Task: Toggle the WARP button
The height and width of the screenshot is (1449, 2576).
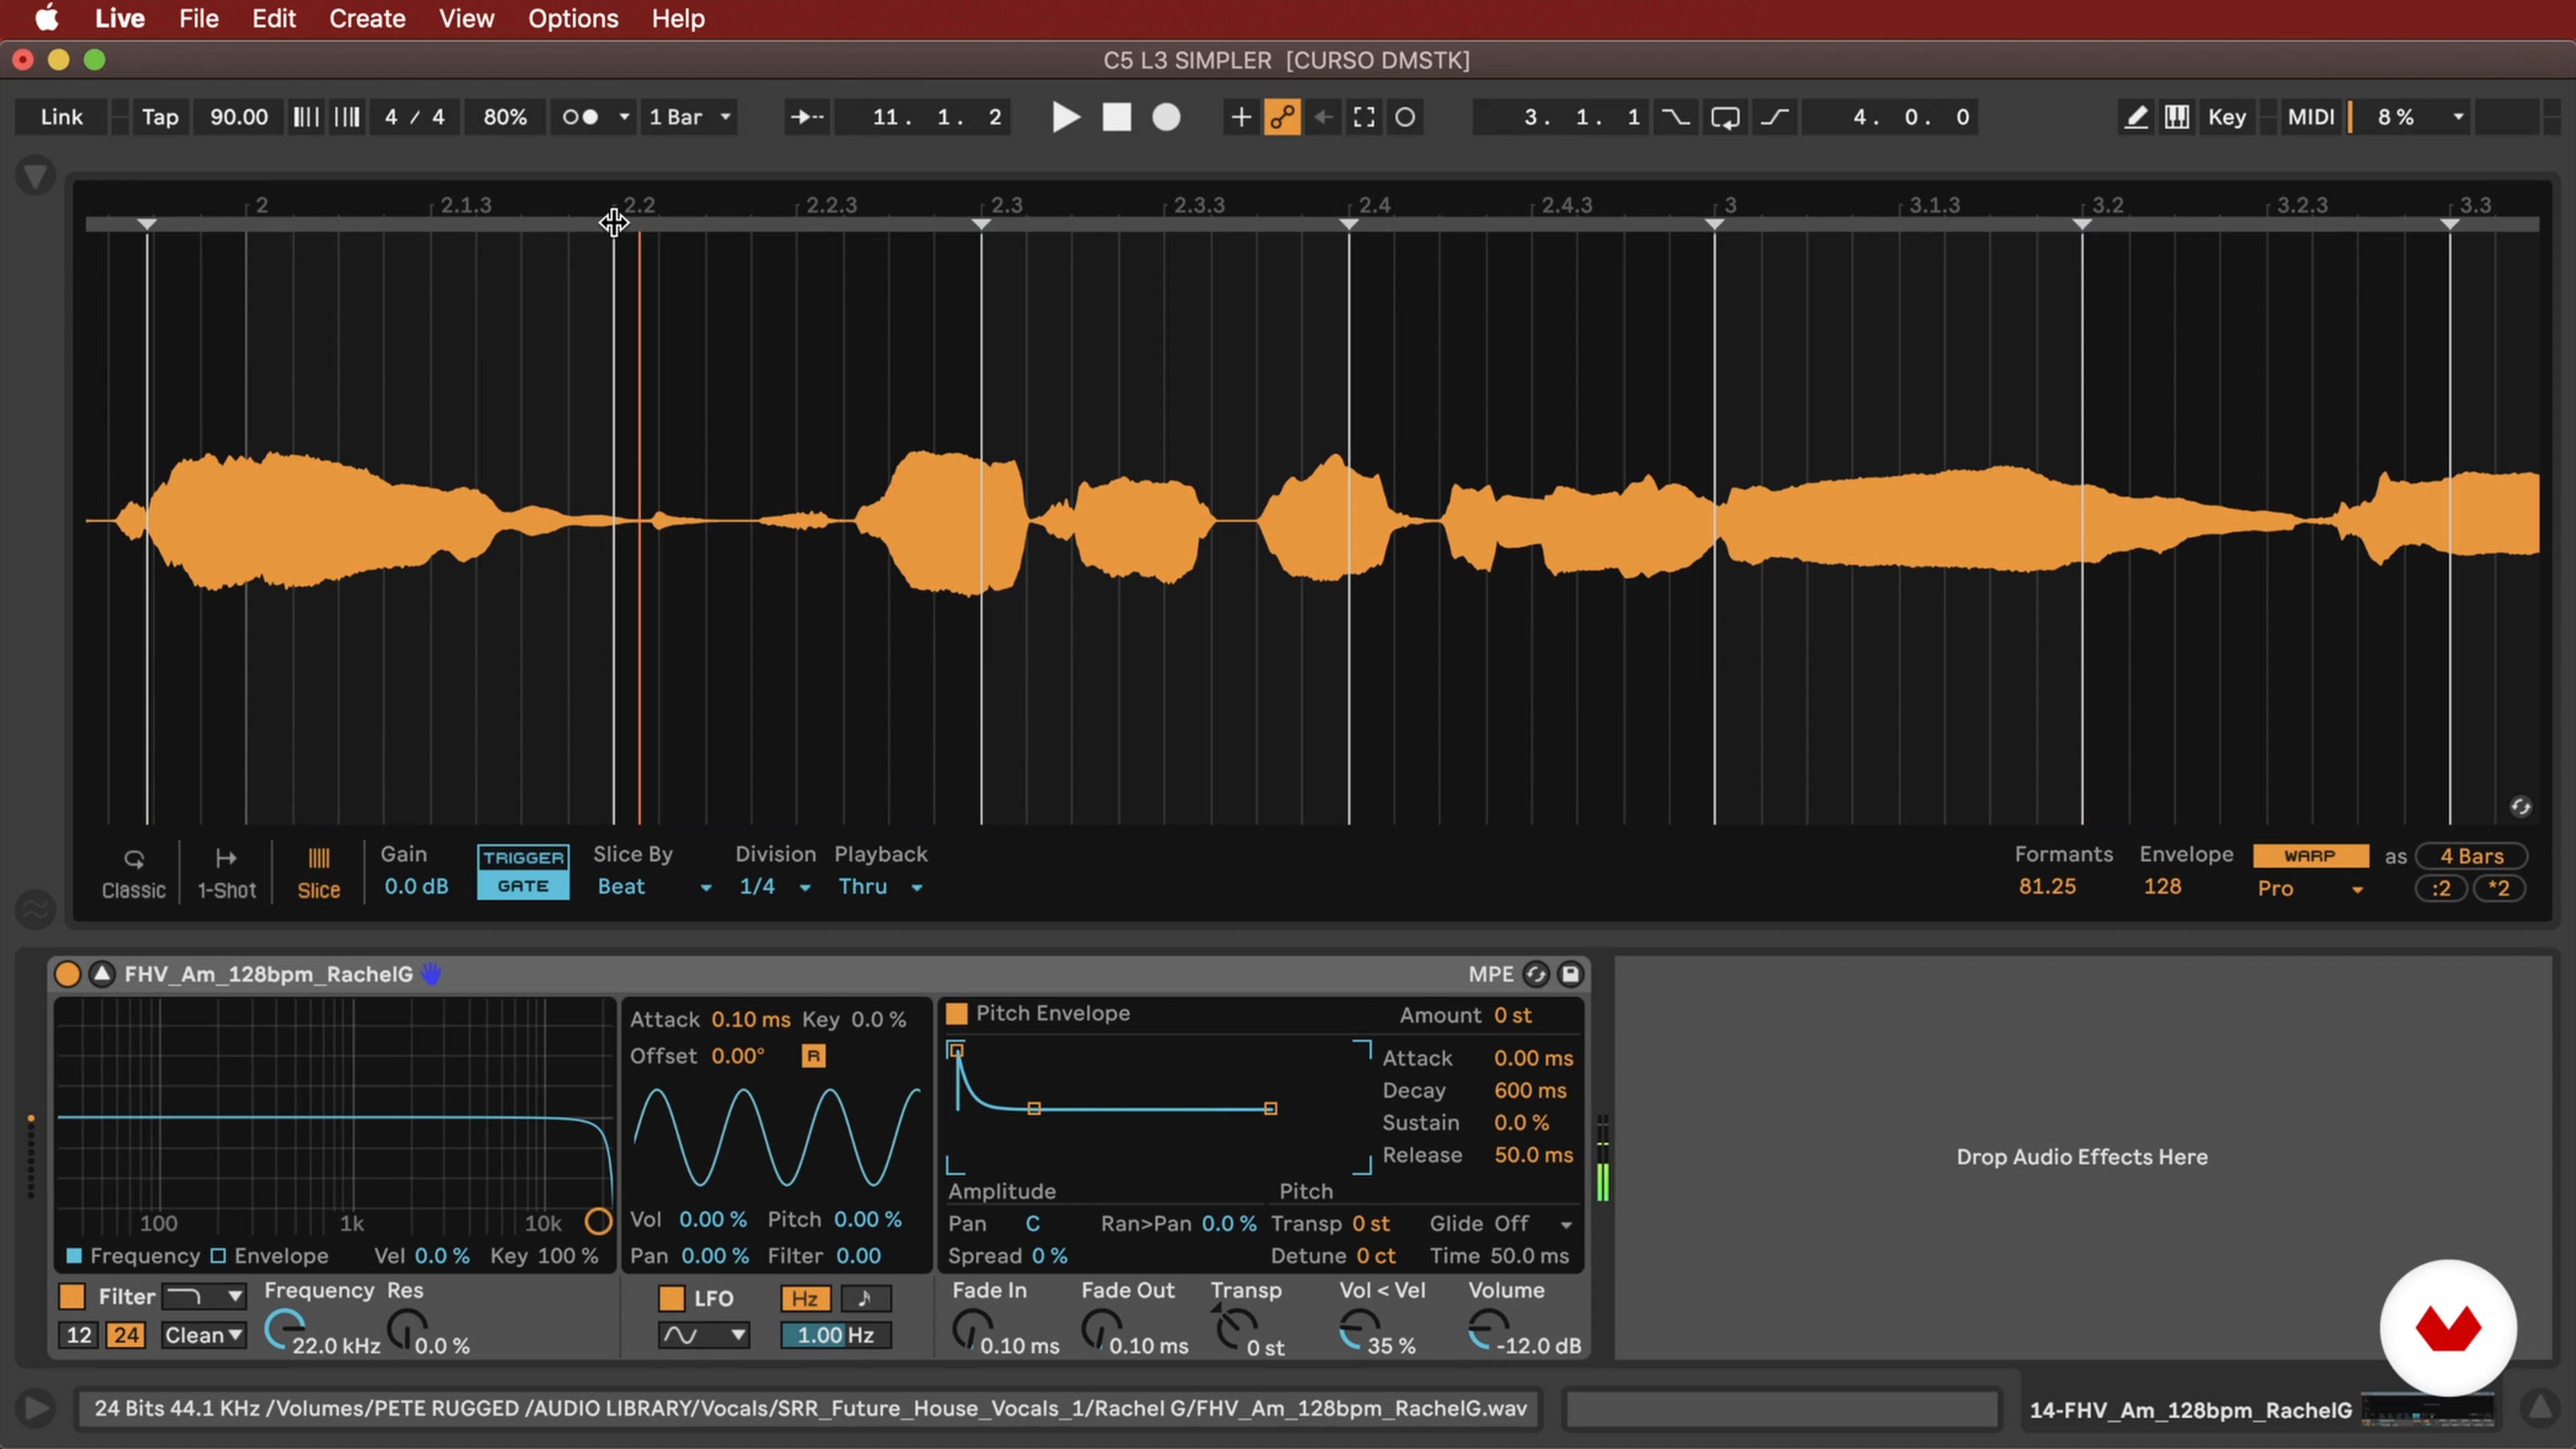Action: coord(2310,856)
